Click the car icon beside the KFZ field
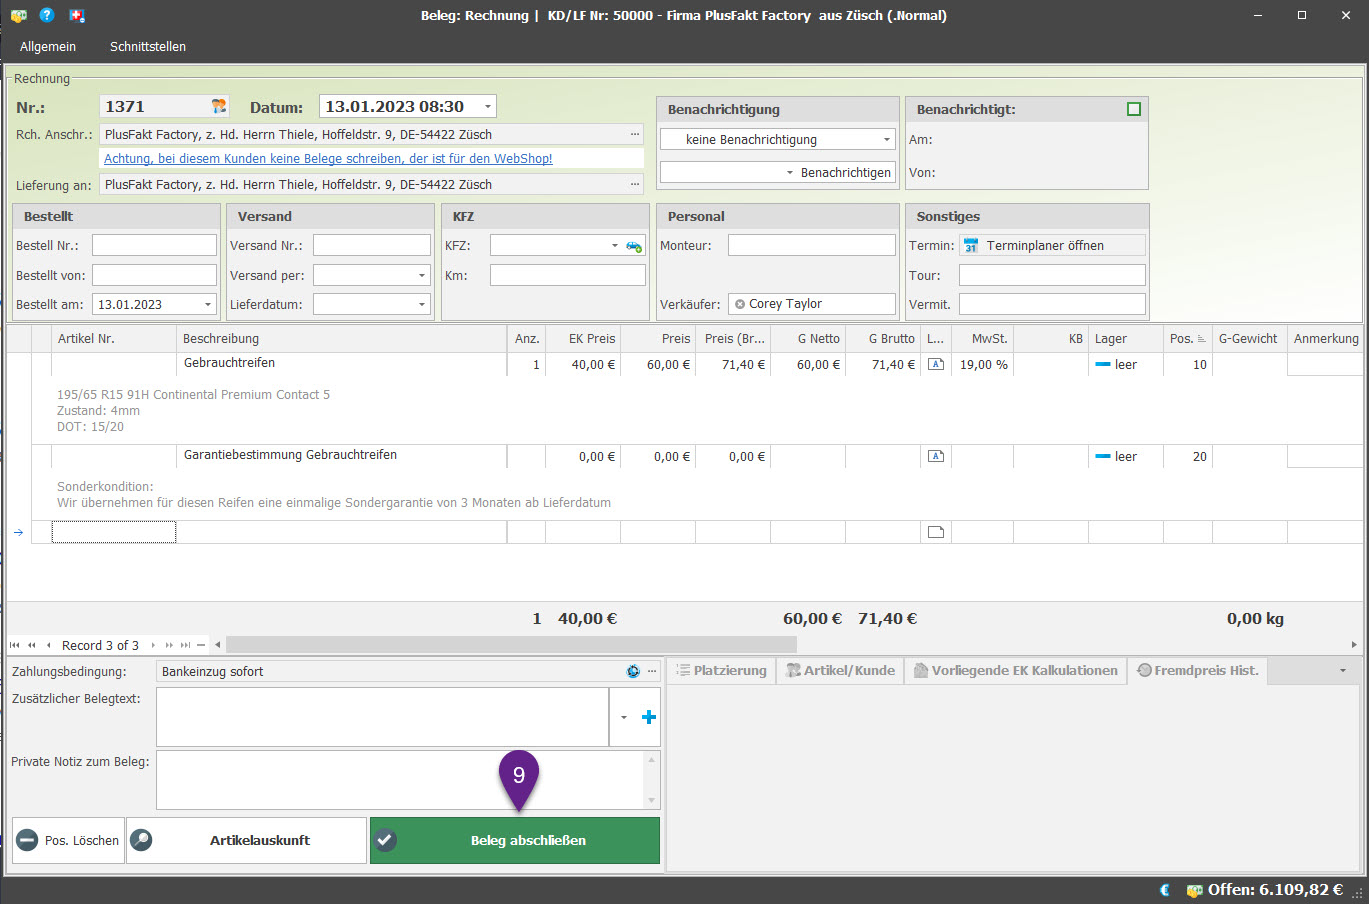 (x=634, y=246)
